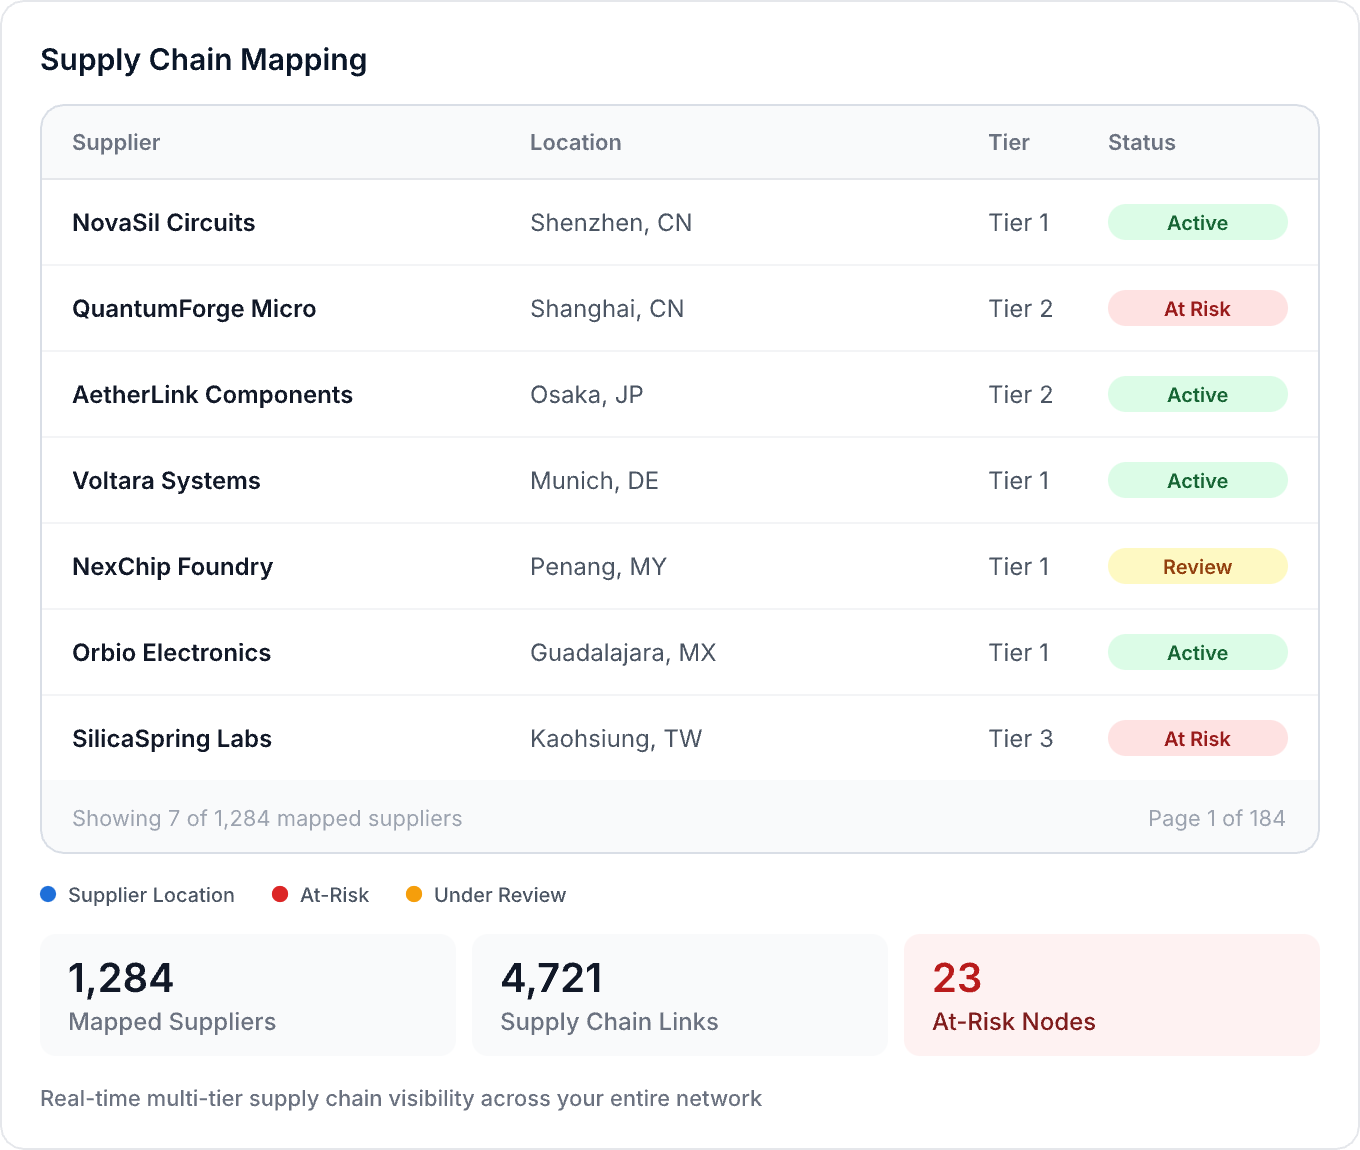
Task: Click the At Risk badge for QuantumForge Micro
Action: (x=1197, y=308)
